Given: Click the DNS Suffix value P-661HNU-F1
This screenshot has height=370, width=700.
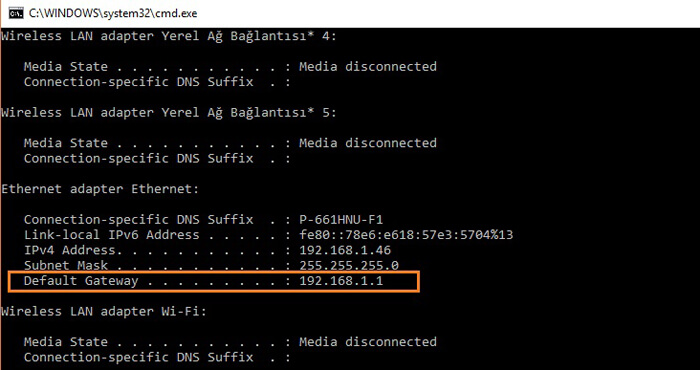Looking at the screenshot, I should pos(341,220).
